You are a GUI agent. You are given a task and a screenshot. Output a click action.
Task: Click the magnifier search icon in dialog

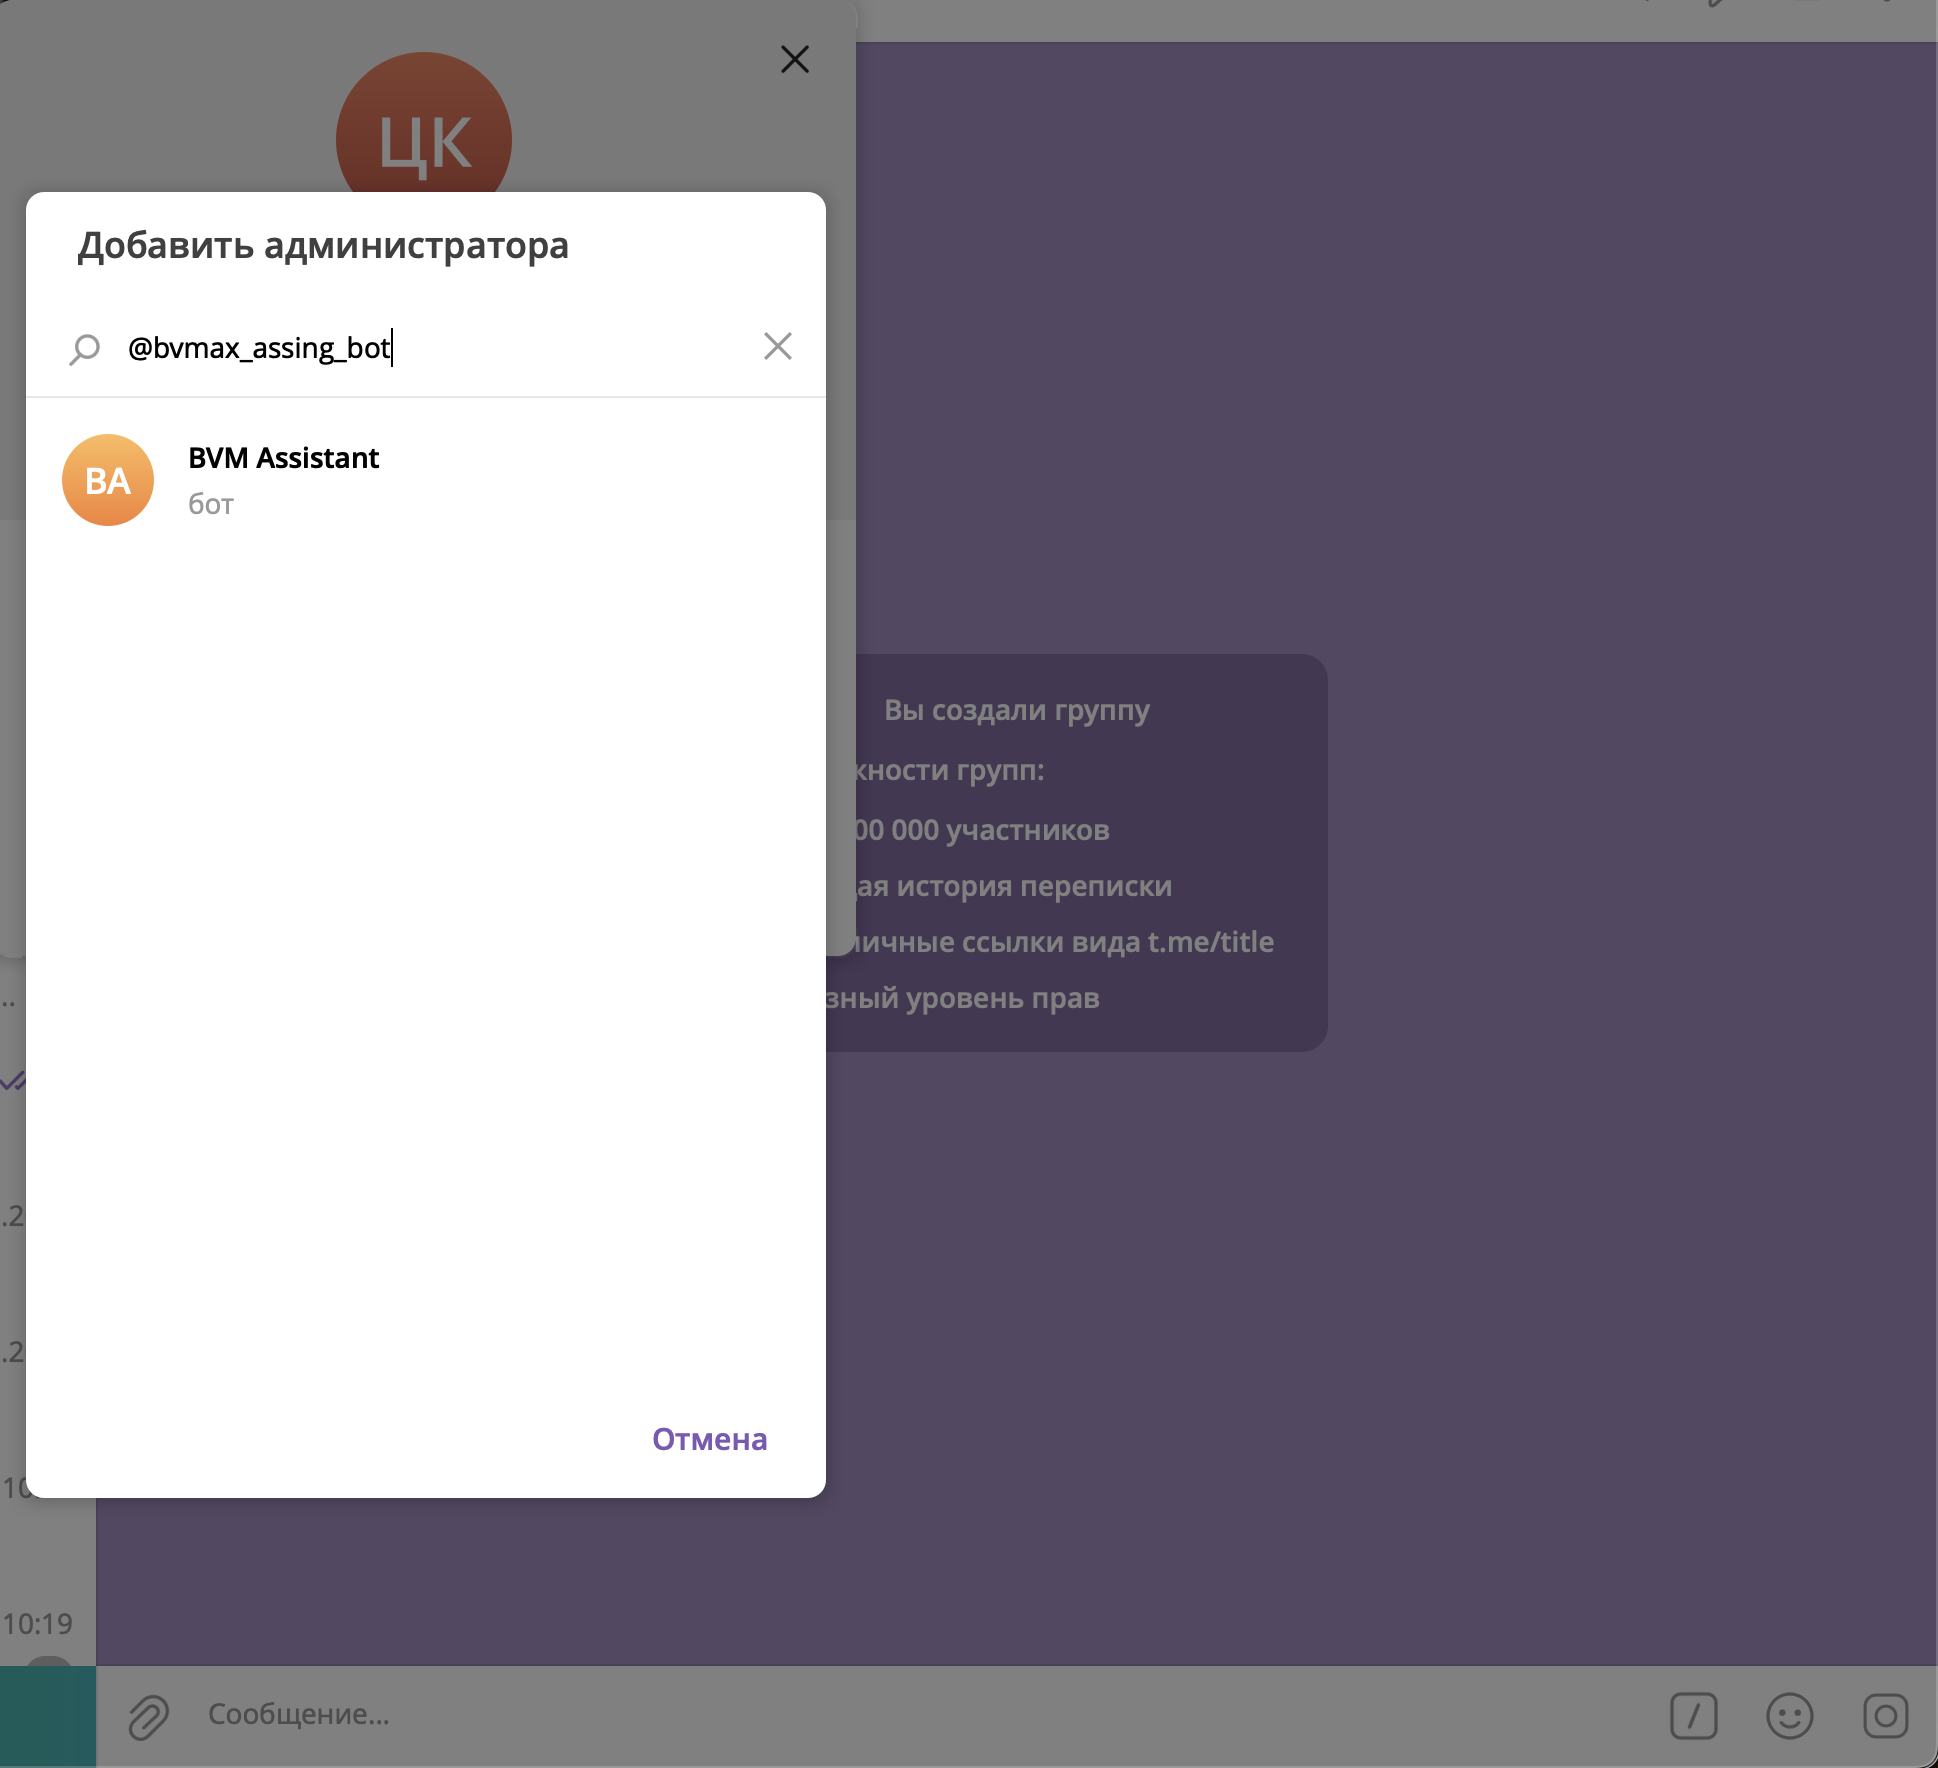coord(85,348)
